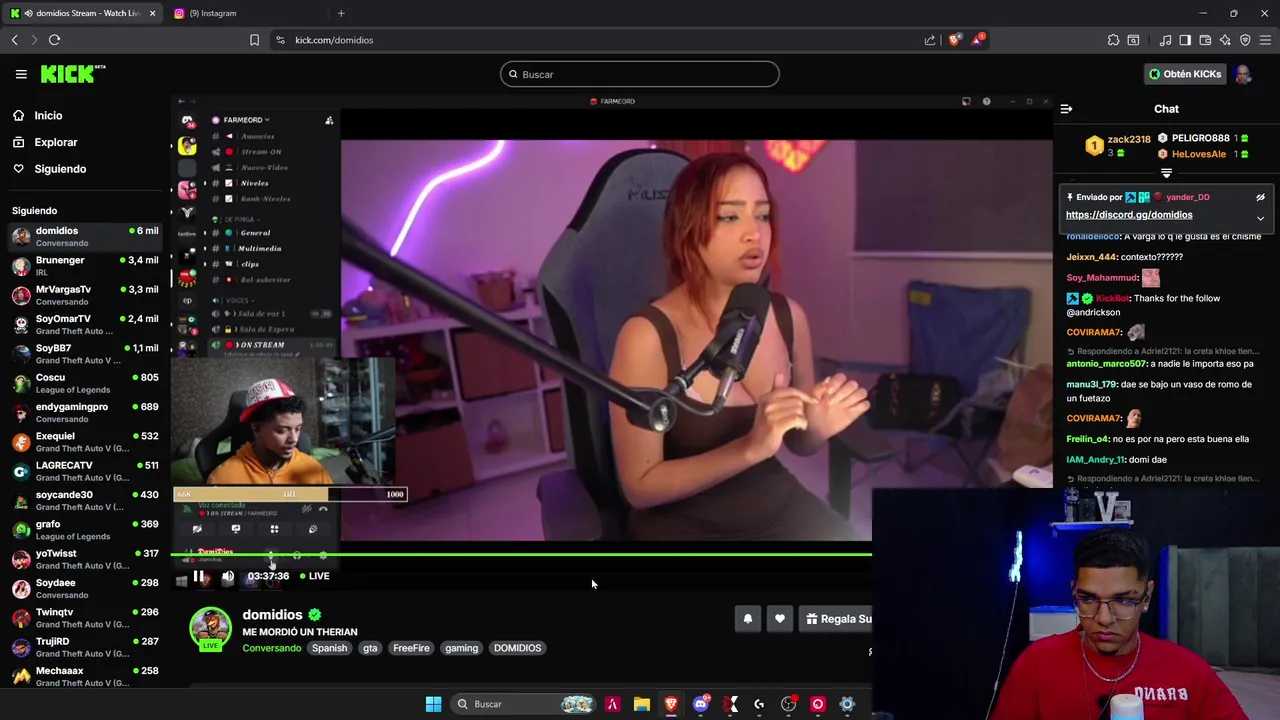
Task: Click the DOMIDIOS tag
Action: click(517, 648)
